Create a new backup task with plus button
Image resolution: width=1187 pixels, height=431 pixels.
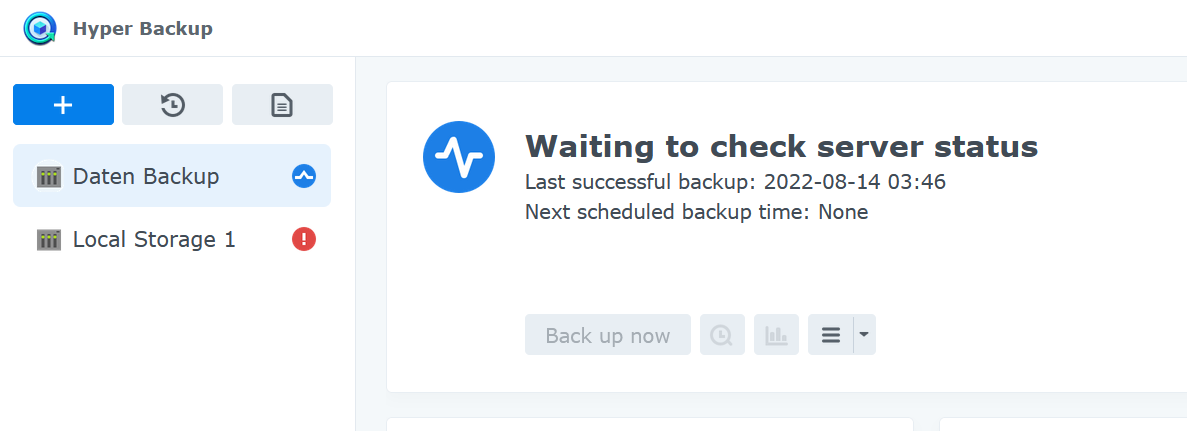63,105
